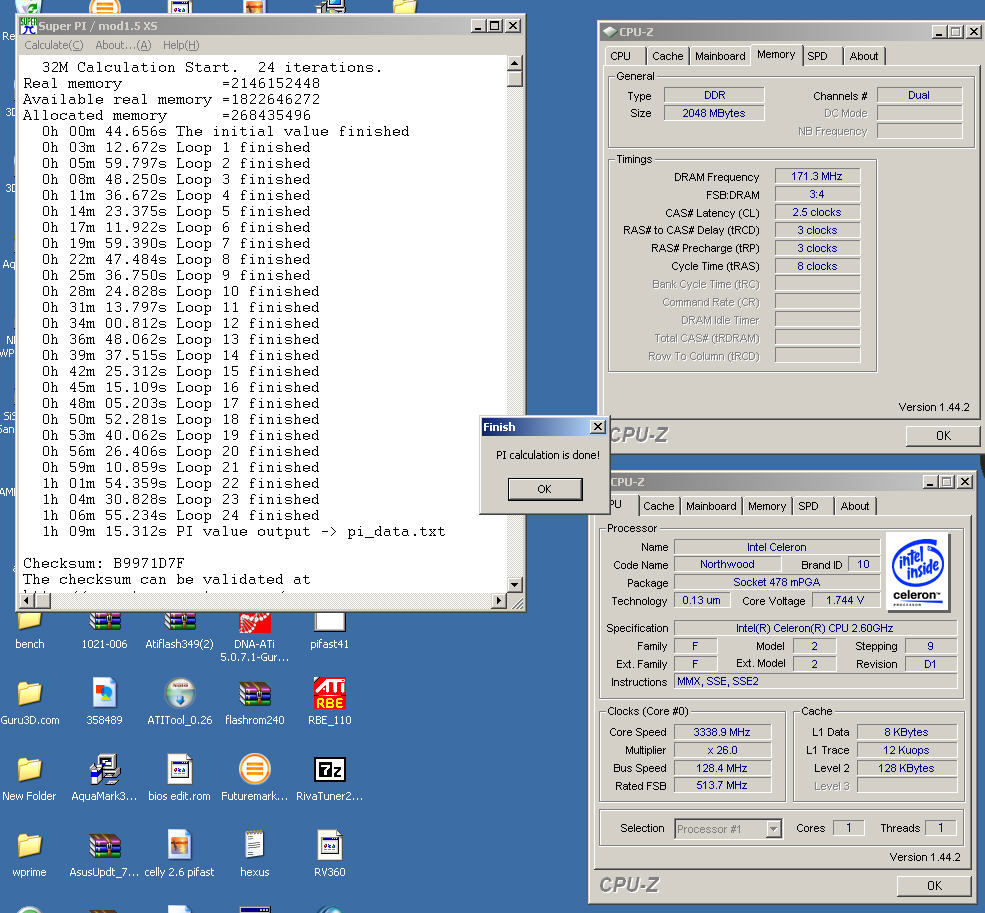Image resolution: width=985 pixels, height=913 pixels.
Task: Open Help menu in Super PI
Action: (x=181, y=45)
